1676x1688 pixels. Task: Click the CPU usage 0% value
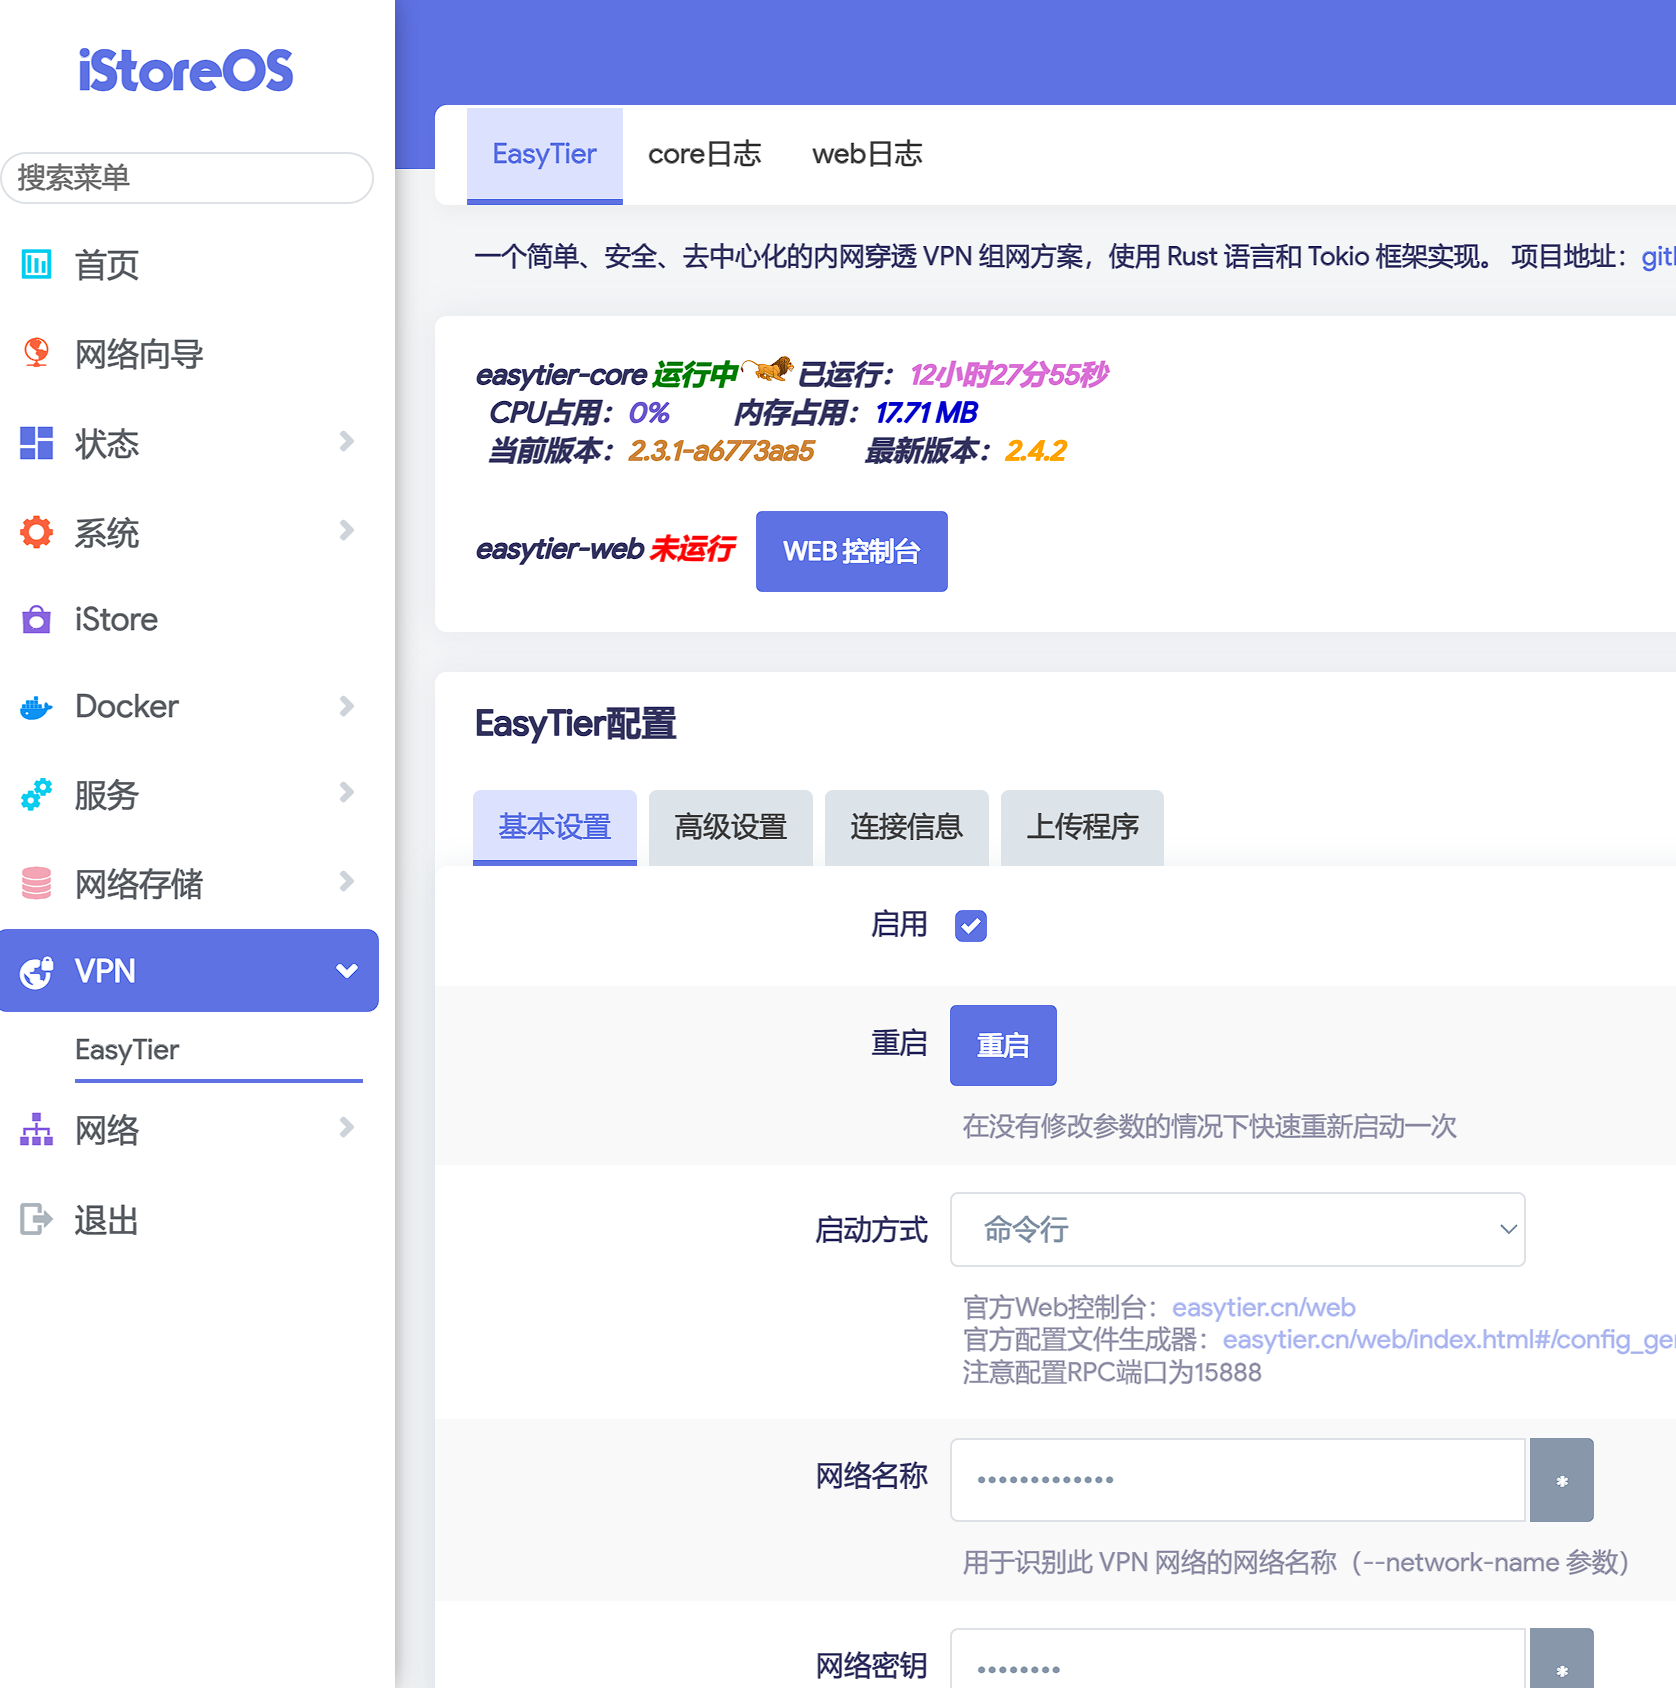pyautogui.click(x=649, y=413)
